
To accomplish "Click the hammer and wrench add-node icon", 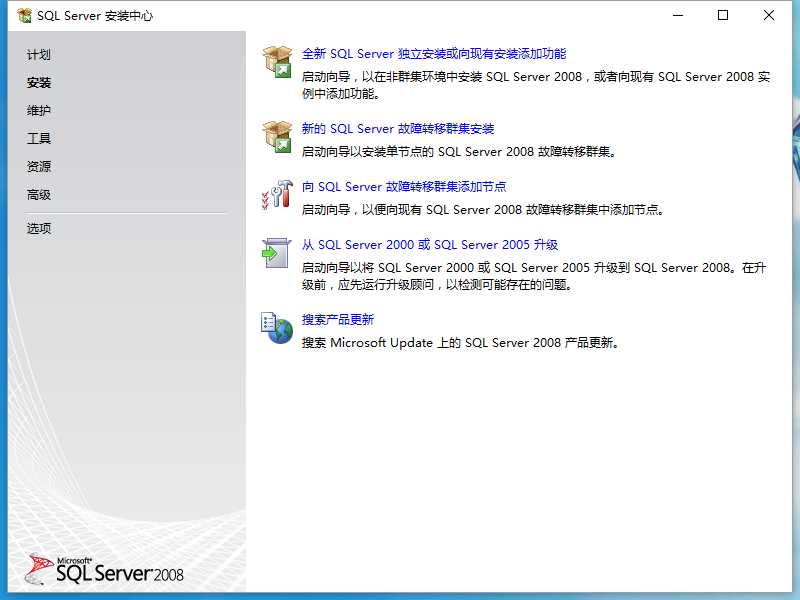I will point(277,194).
